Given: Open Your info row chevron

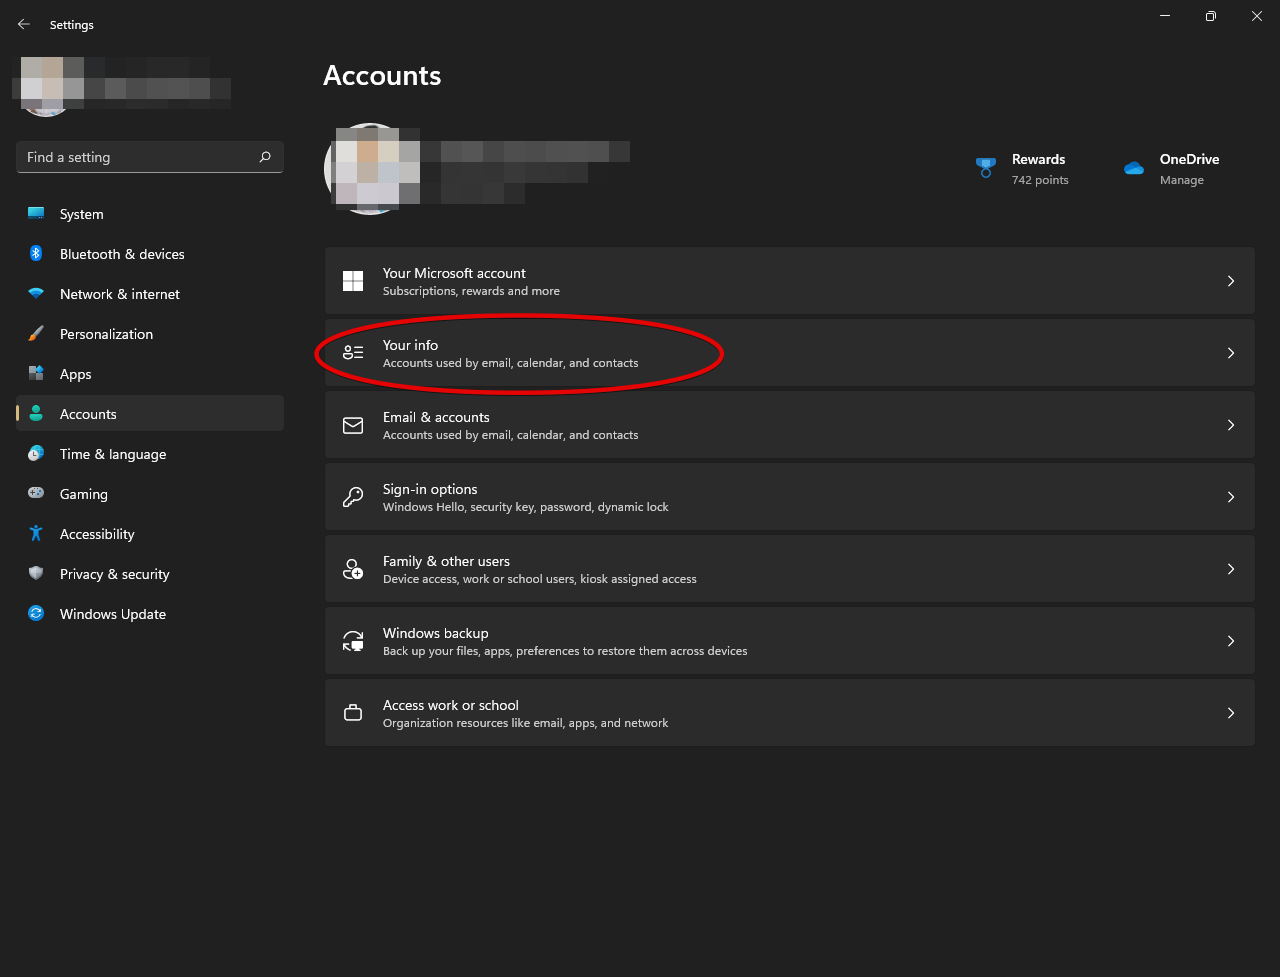Looking at the screenshot, I should click(x=1231, y=353).
